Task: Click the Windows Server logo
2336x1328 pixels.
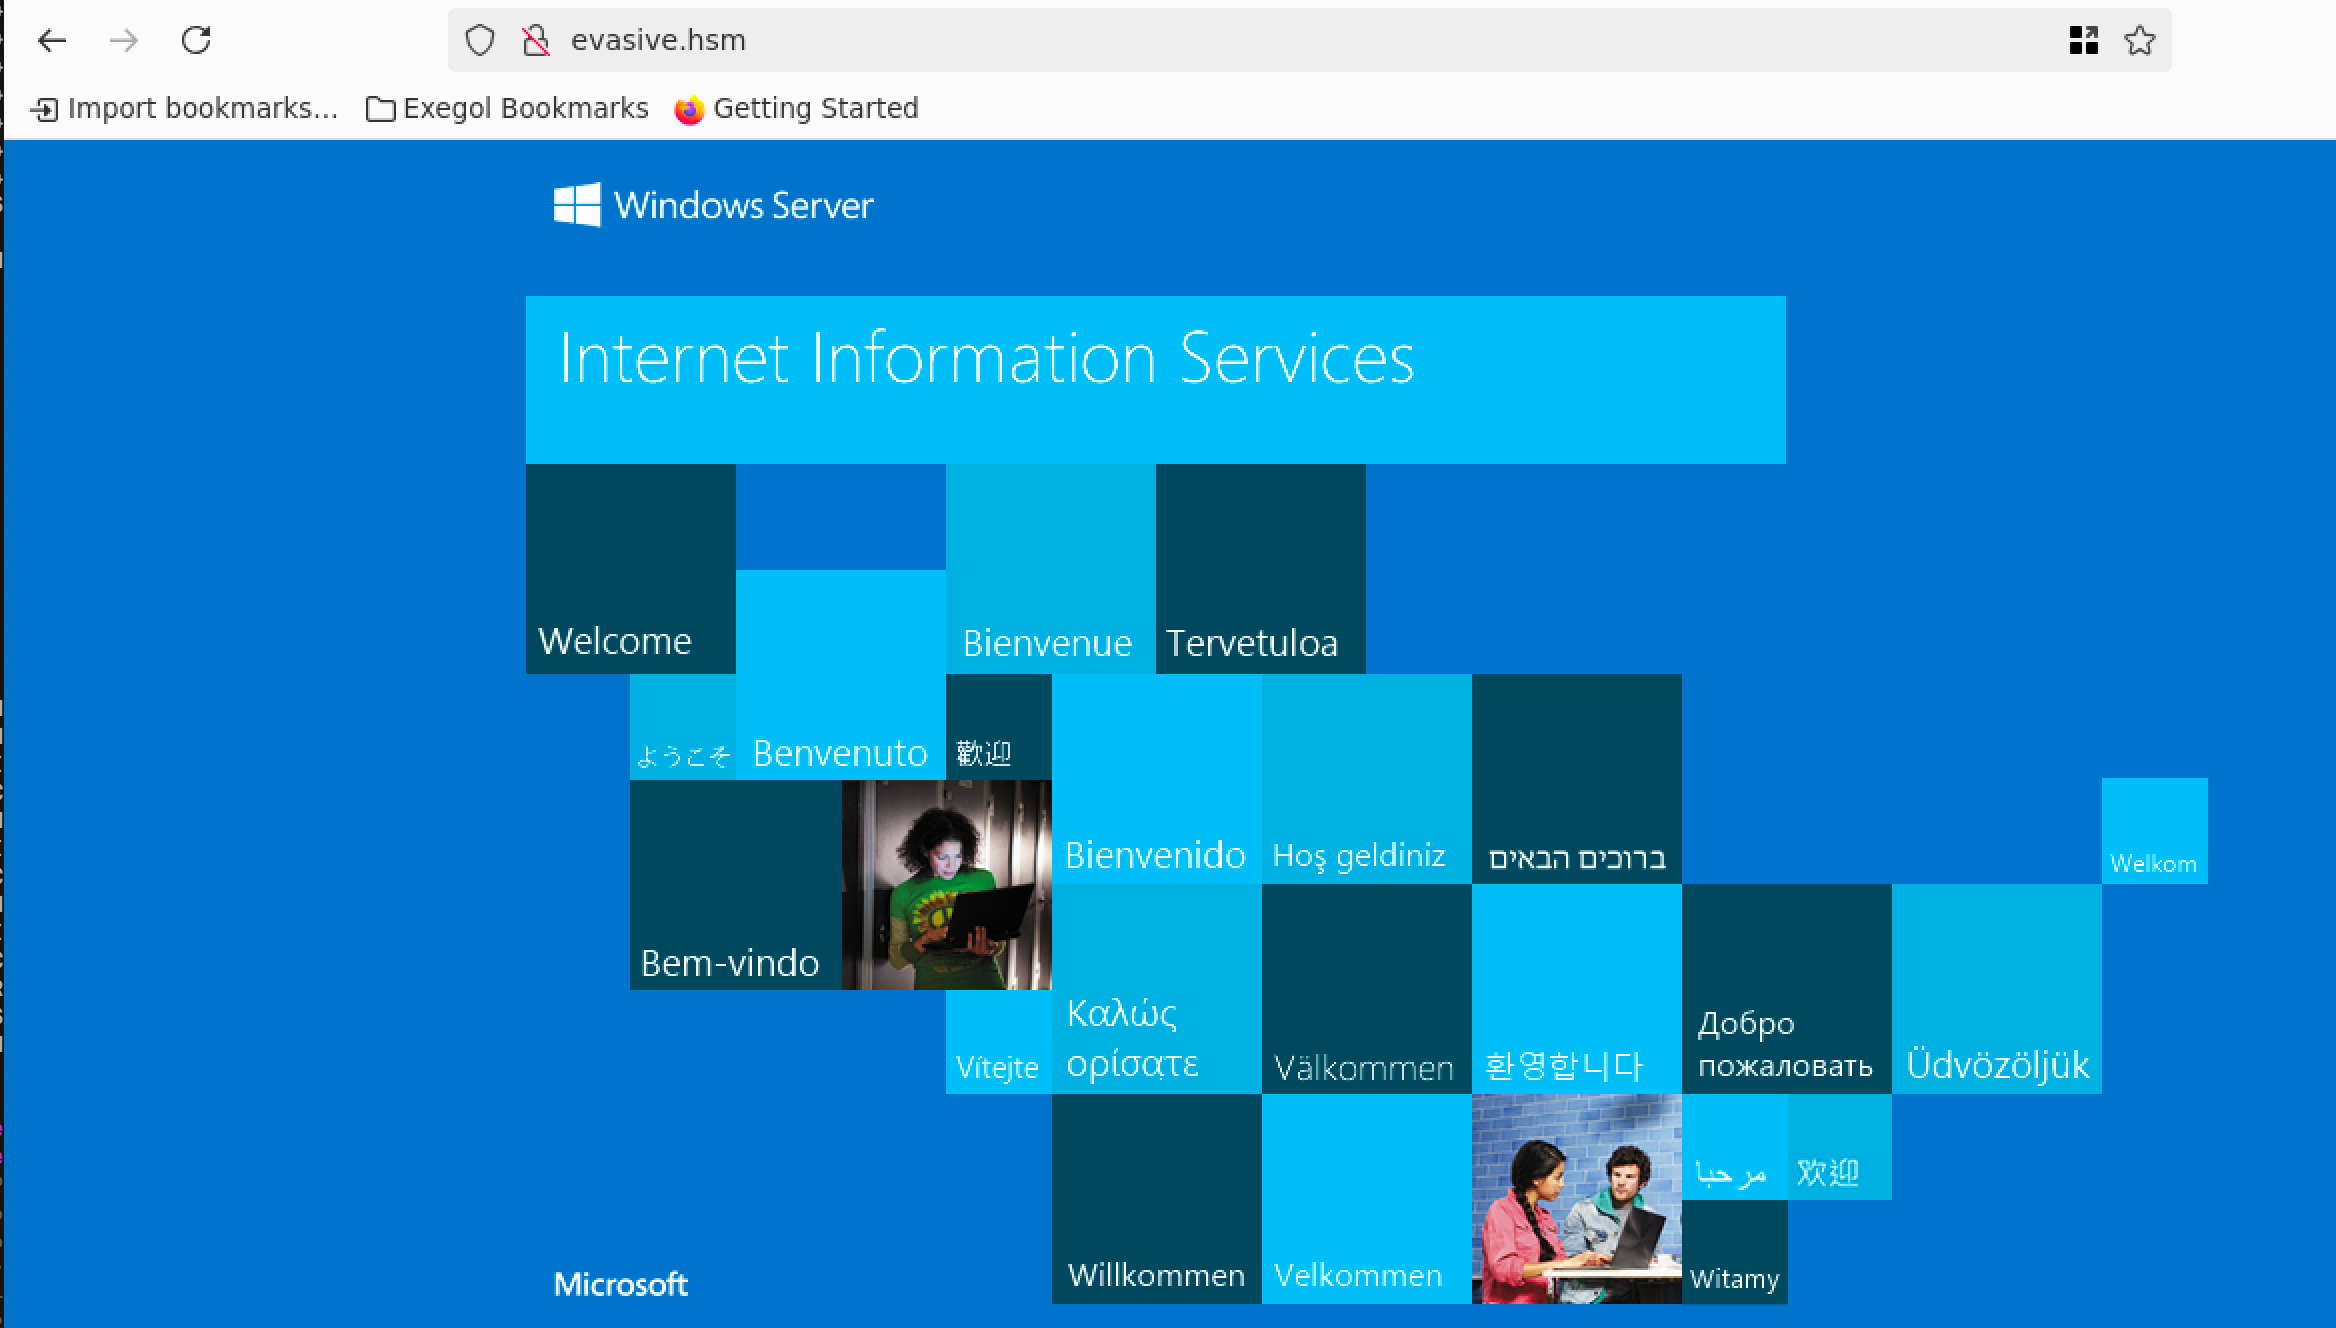Action: 714,205
